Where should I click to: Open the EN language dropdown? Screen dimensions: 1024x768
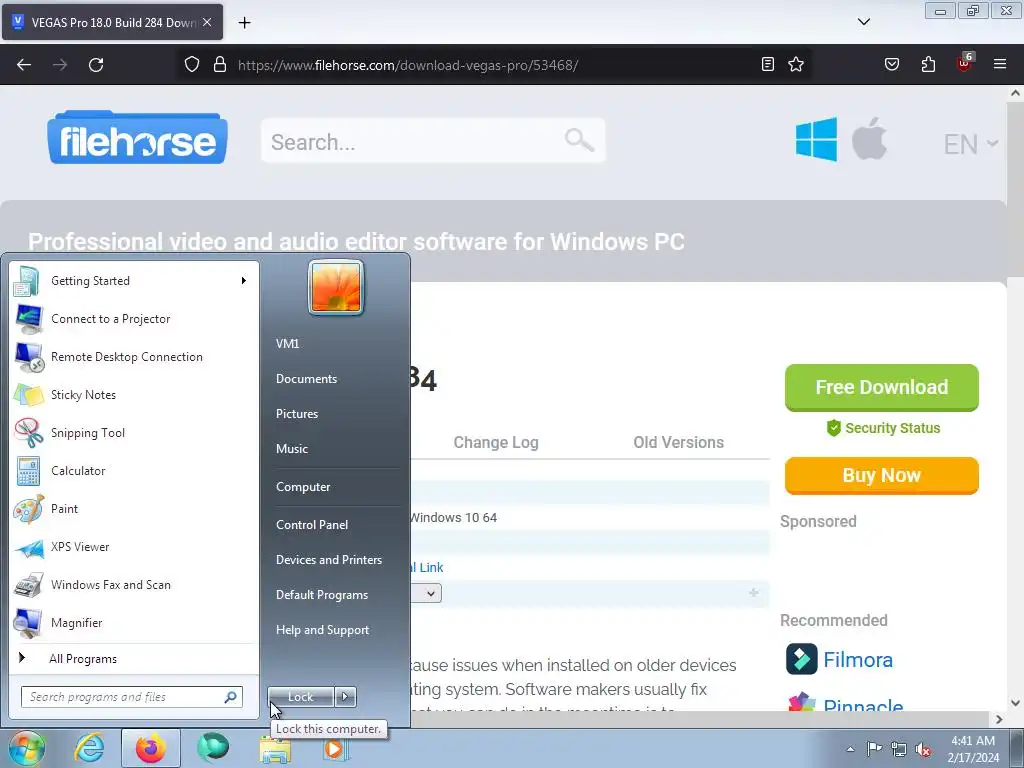(x=971, y=144)
